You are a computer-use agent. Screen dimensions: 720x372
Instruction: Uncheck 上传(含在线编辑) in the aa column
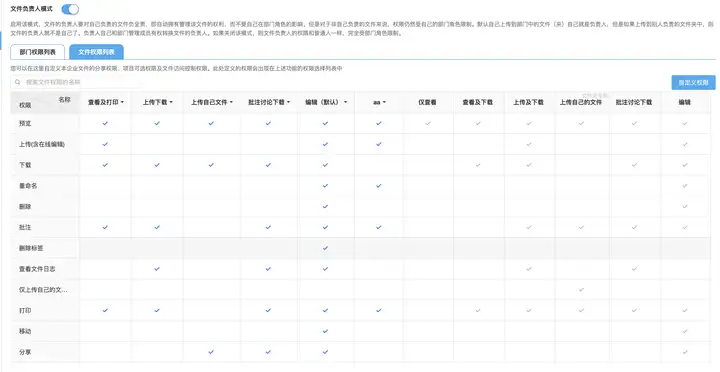click(x=379, y=144)
